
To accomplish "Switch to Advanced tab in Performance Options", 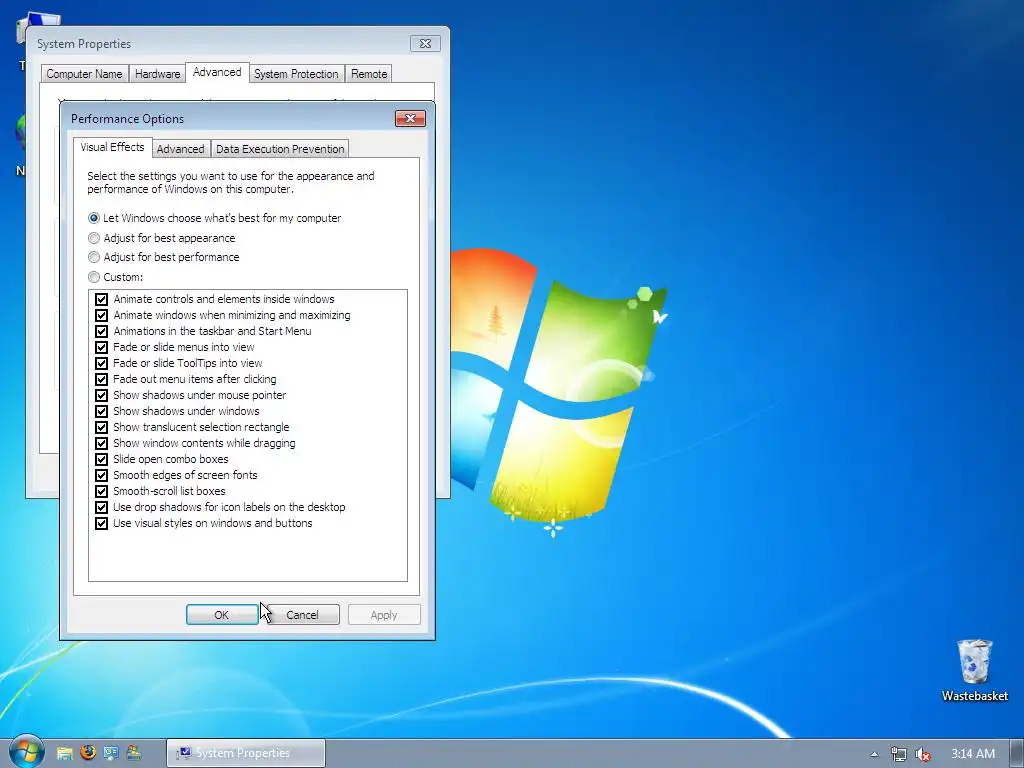I will point(180,149).
